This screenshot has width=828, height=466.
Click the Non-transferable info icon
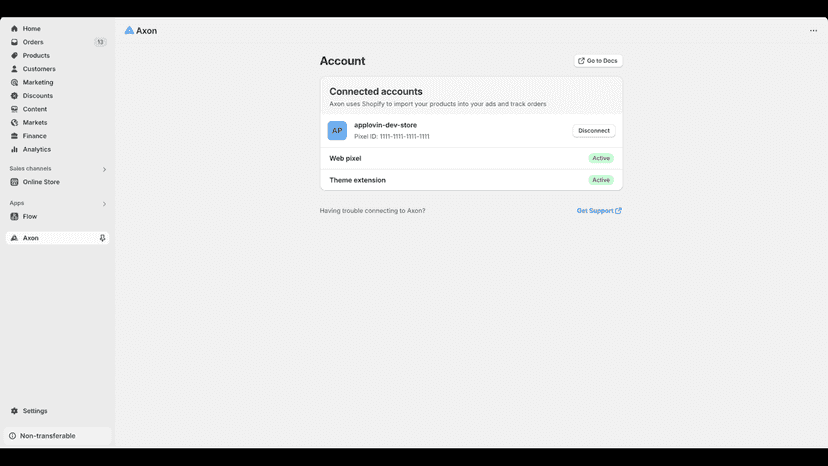(13, 436)
